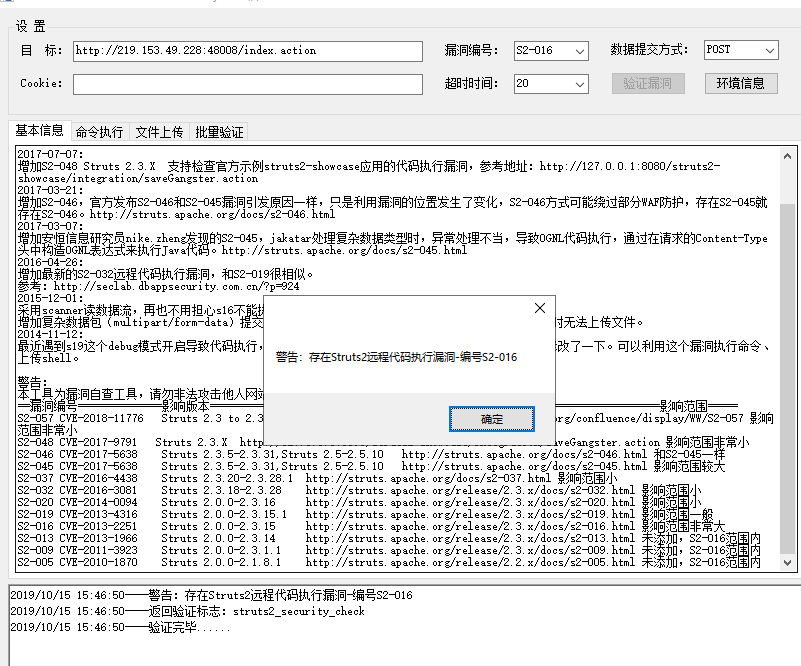Open the 漏洞编号 S2-016 dropdown

pyautogui.click(x=551, y=51)
